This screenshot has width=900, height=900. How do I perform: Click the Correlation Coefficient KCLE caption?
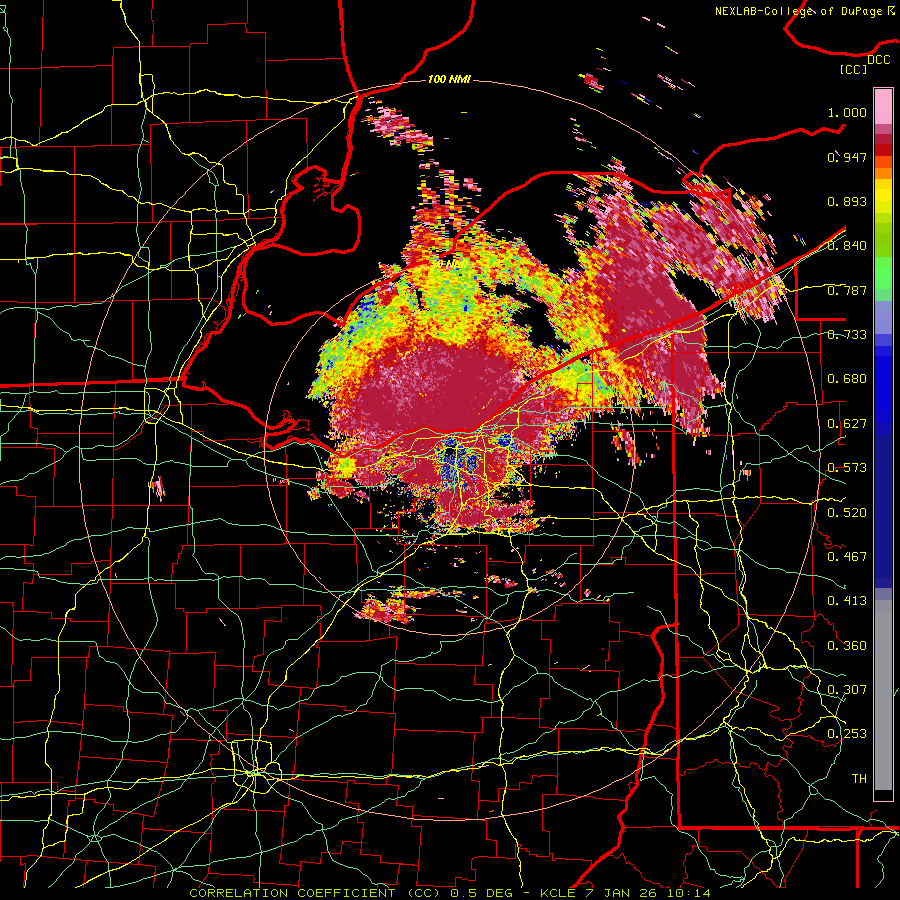click(450, 893)
